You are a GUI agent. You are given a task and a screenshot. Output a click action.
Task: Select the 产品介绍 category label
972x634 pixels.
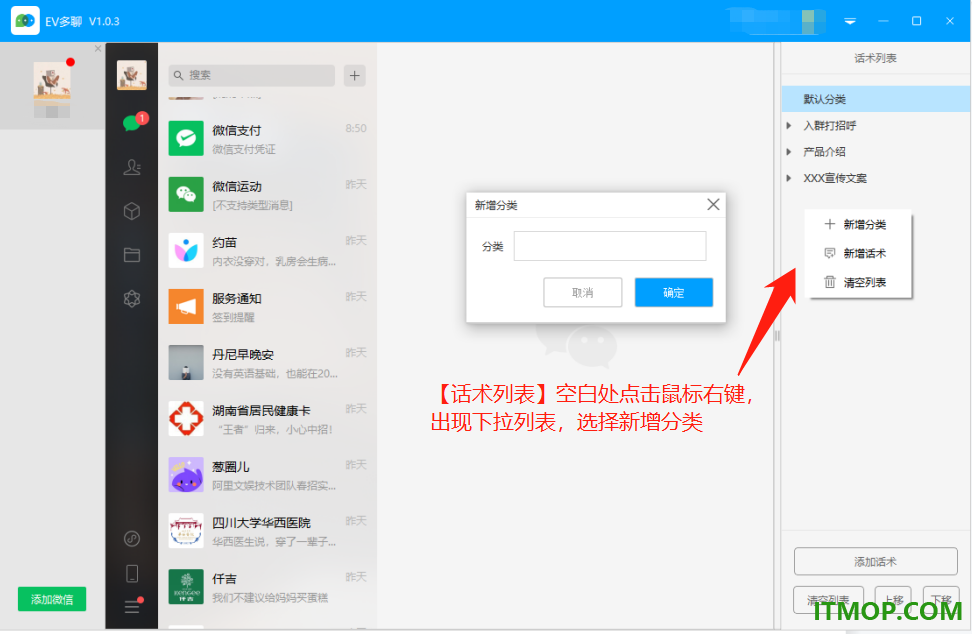point(824,152)
